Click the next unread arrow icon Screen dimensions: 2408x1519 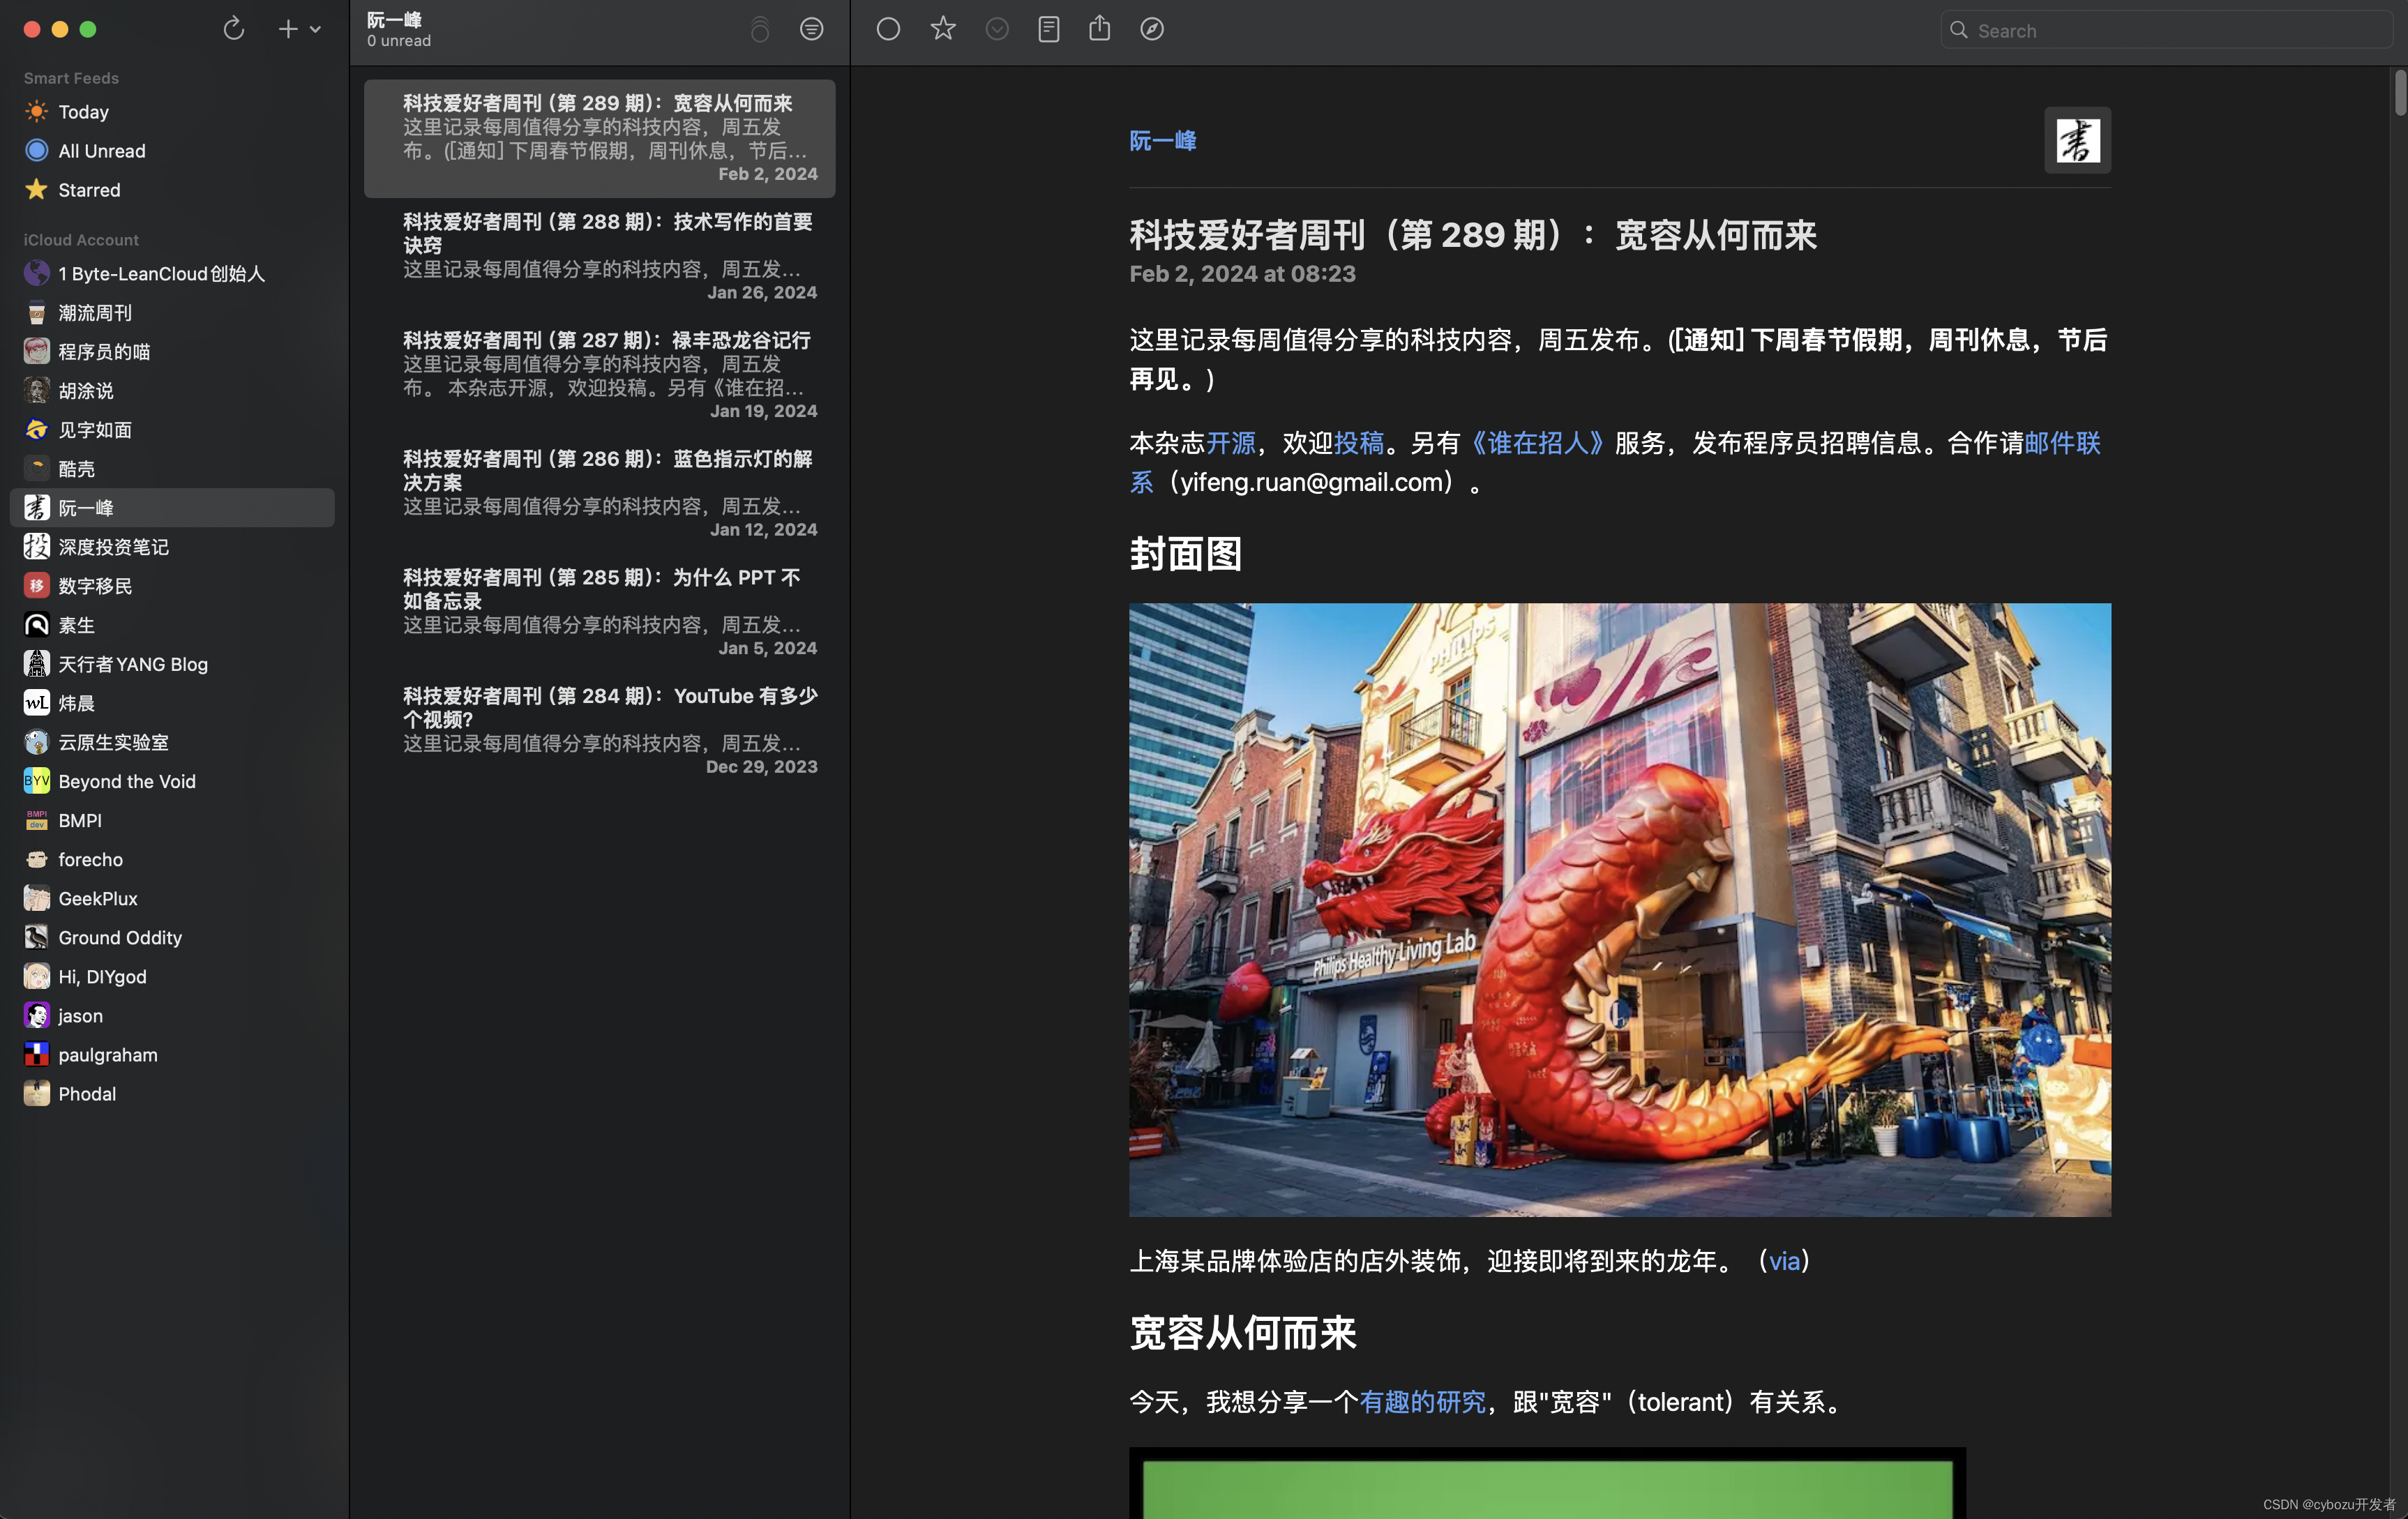click(996, 29)
